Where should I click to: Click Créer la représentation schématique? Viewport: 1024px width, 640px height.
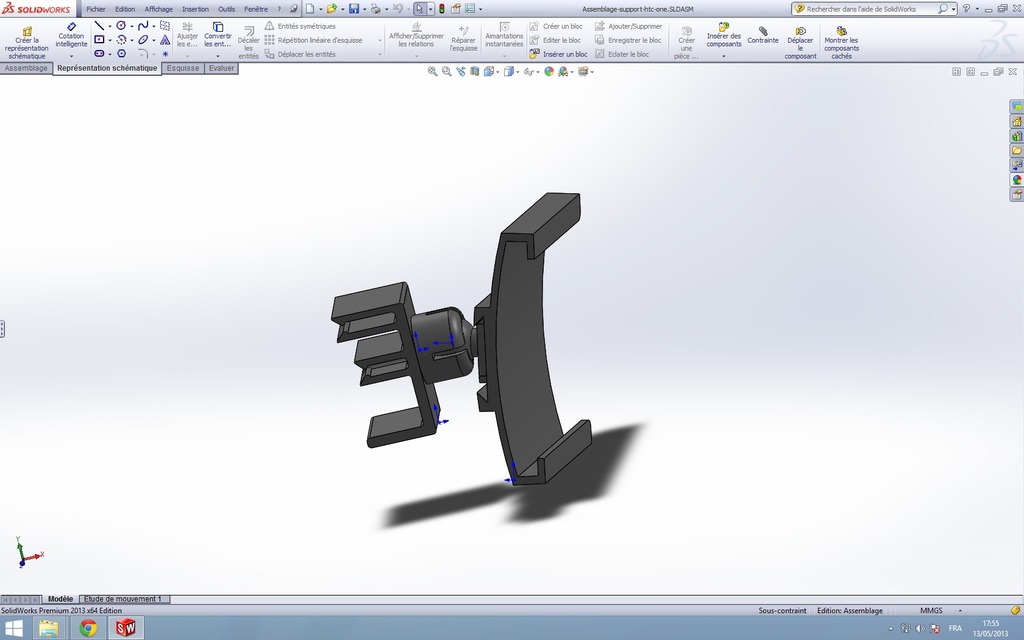pos(27,43)
